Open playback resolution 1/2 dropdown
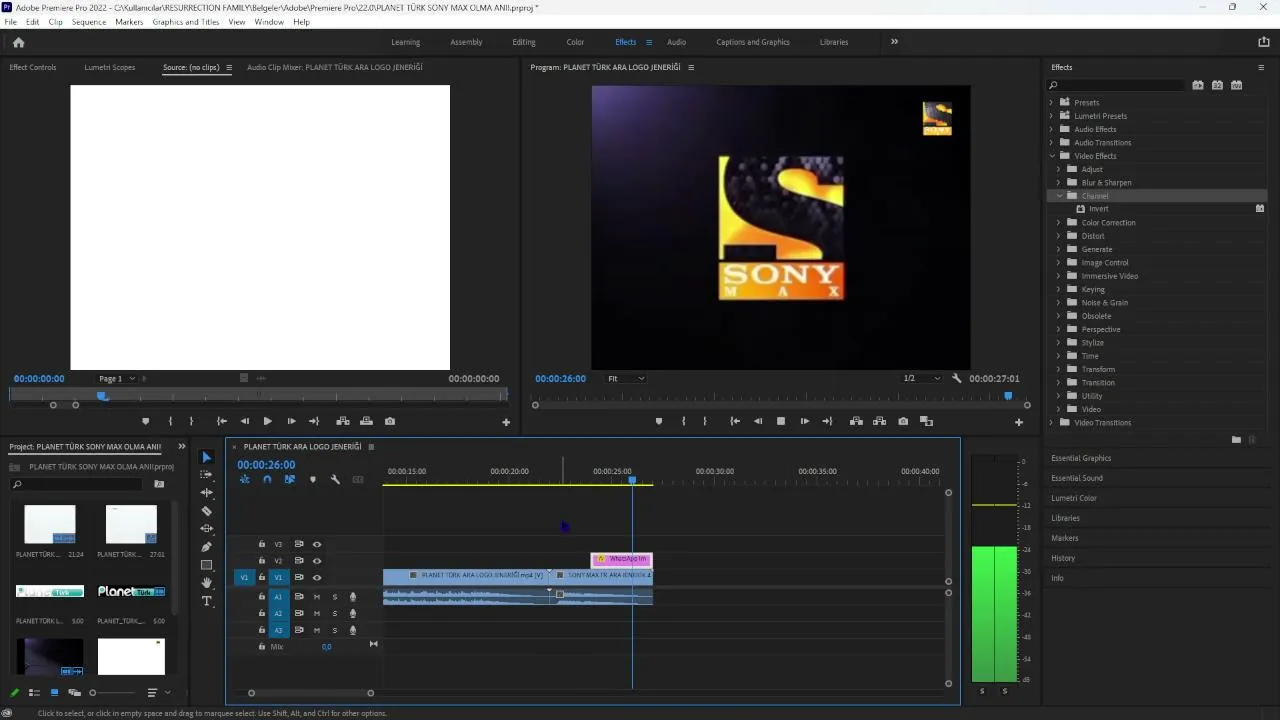This screenshot has width=1280, height=720. click(x=922, y=379)
